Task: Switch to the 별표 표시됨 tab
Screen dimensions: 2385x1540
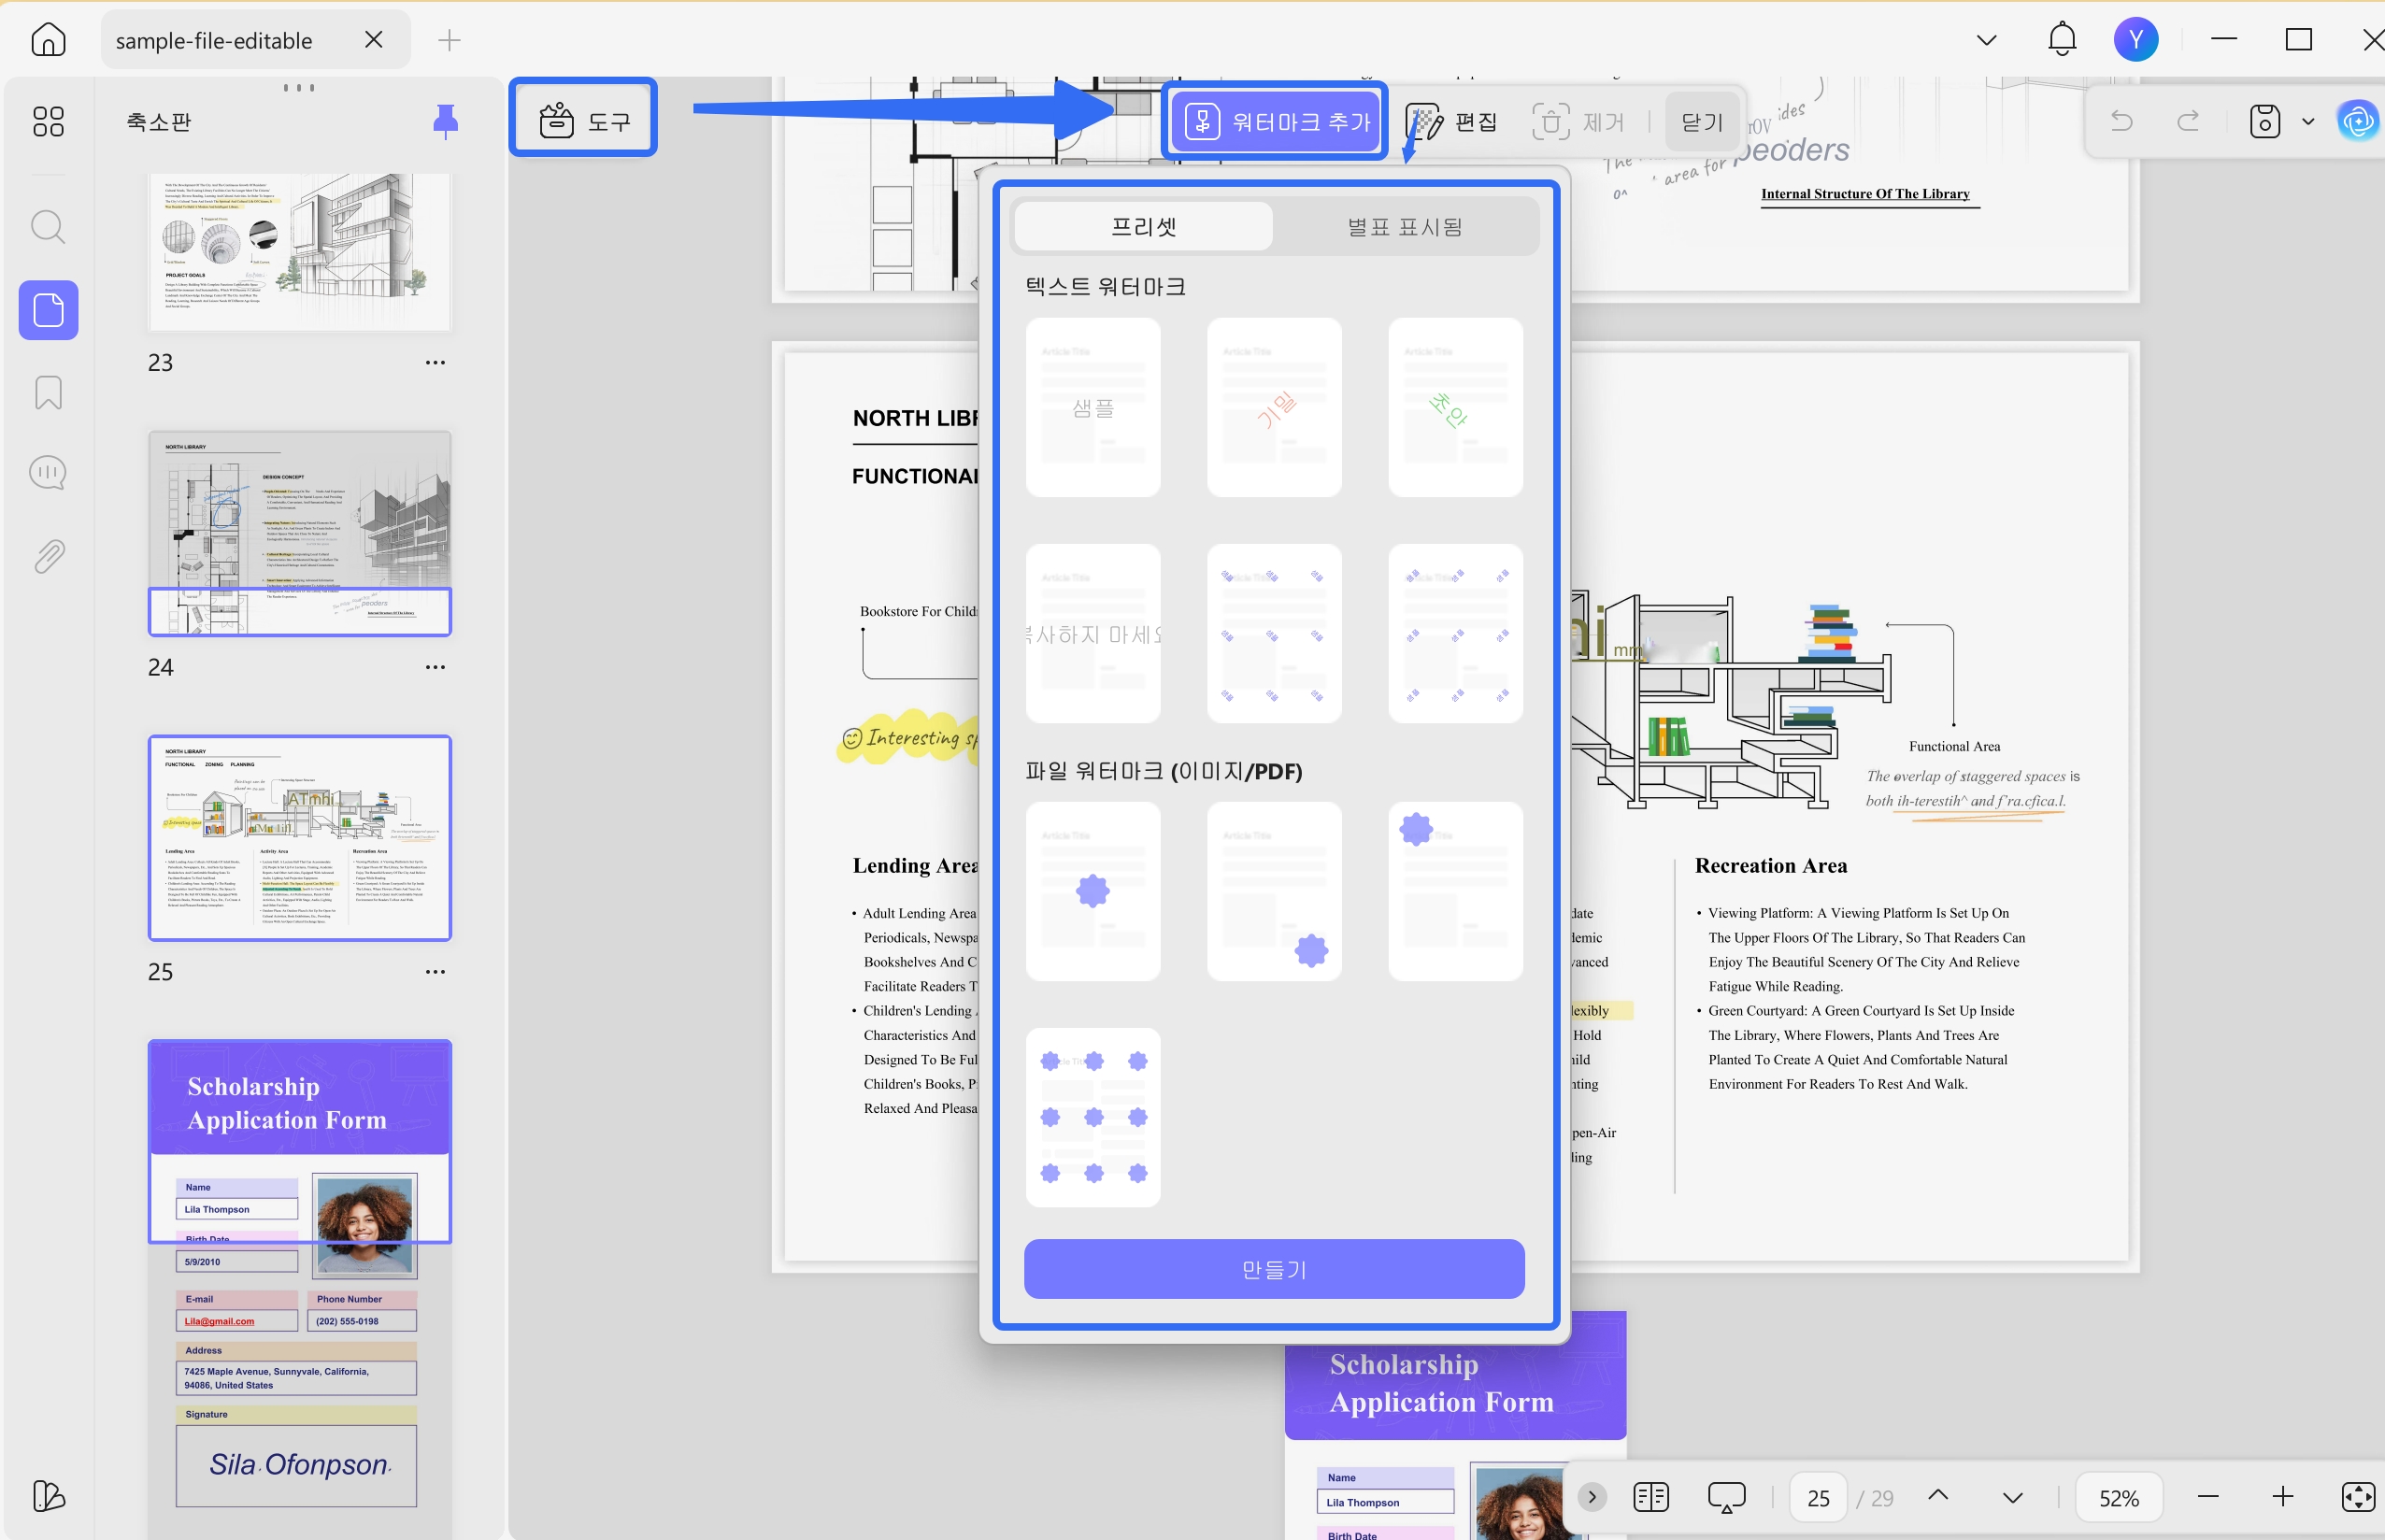Action: tap(1405, 227)
